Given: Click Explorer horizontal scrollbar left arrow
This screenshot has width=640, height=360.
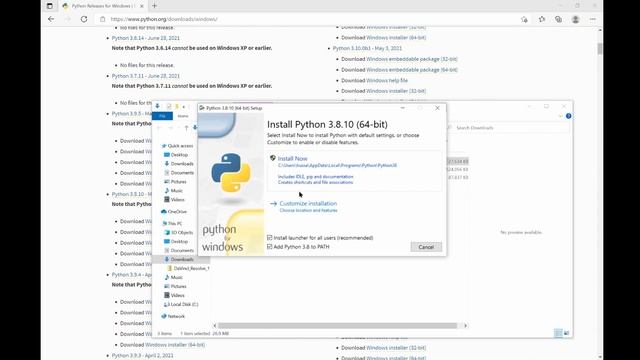Looking at the screenshot, I should click(215, 326).
